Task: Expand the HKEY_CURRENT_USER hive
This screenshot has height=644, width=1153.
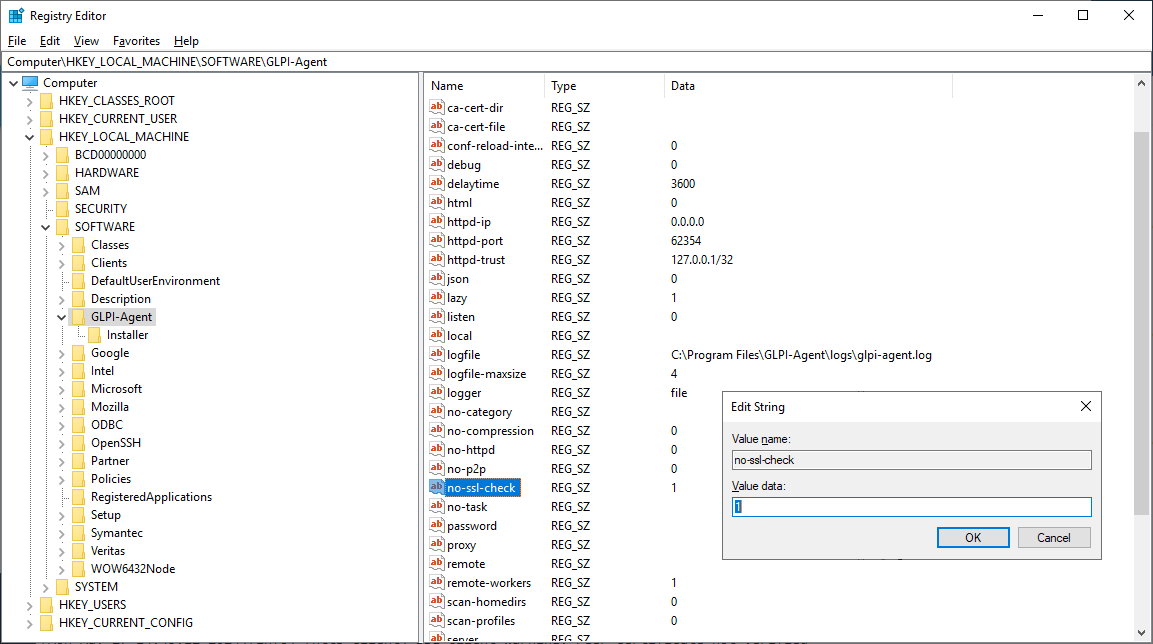Action: click(29, 119)
